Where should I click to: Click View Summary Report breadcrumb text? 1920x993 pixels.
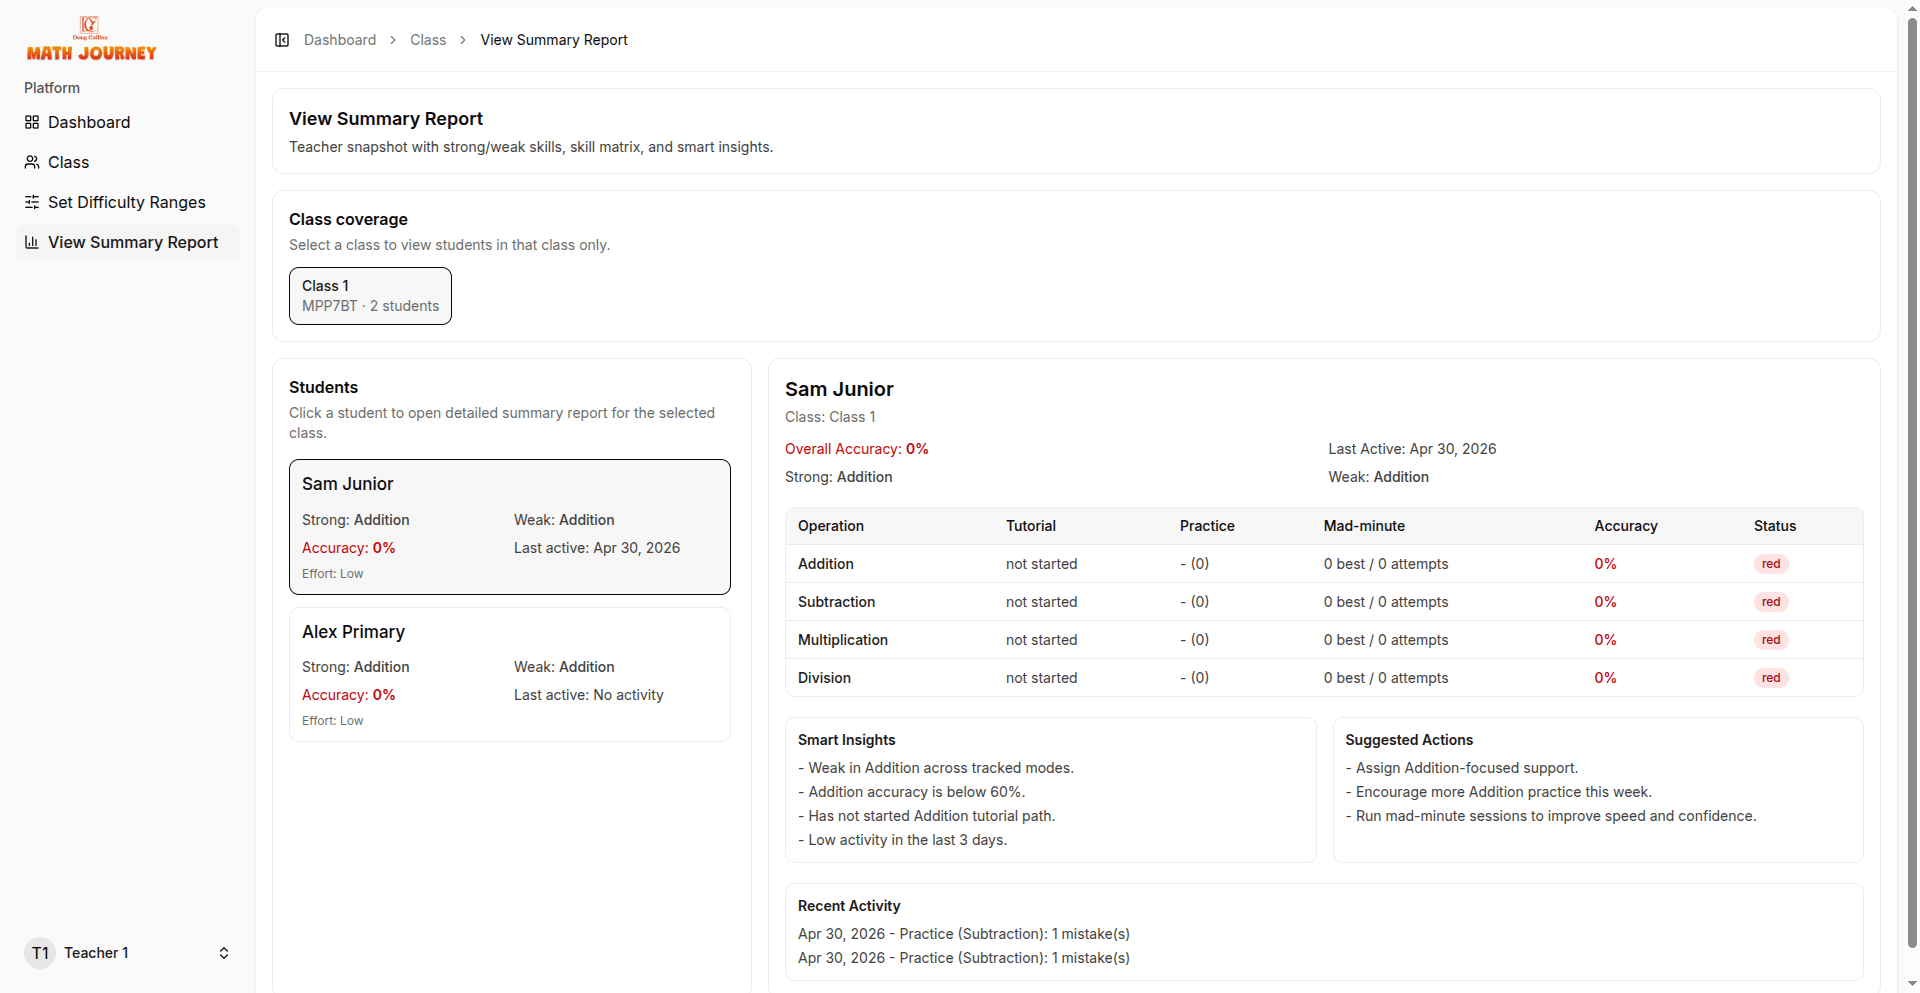[x=554, y=40]
